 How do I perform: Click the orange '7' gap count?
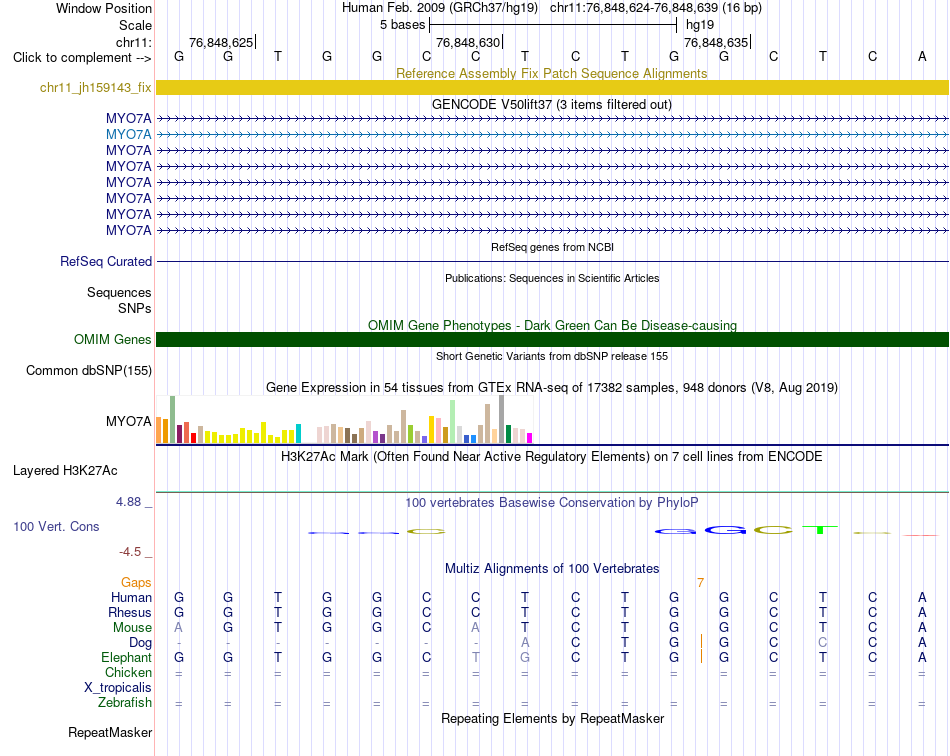pos(700,582)
